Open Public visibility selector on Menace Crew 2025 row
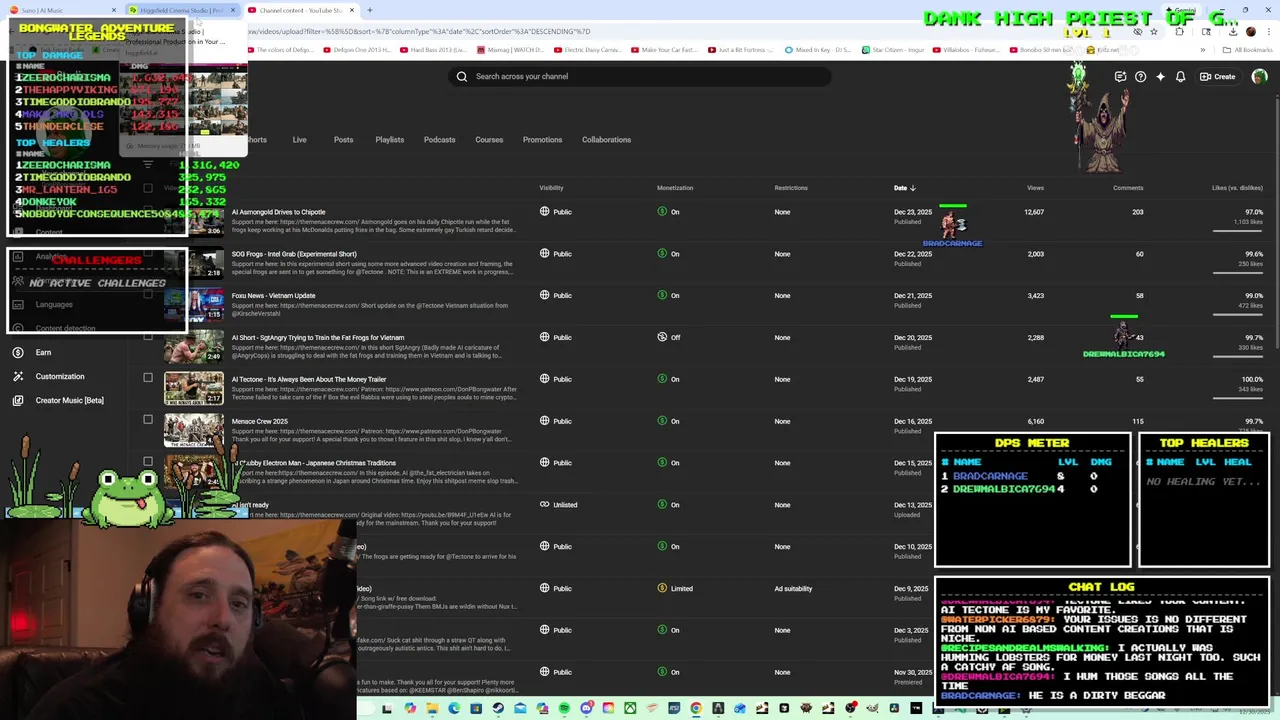Screen dimensions: 1280x720 click(556, 421)
